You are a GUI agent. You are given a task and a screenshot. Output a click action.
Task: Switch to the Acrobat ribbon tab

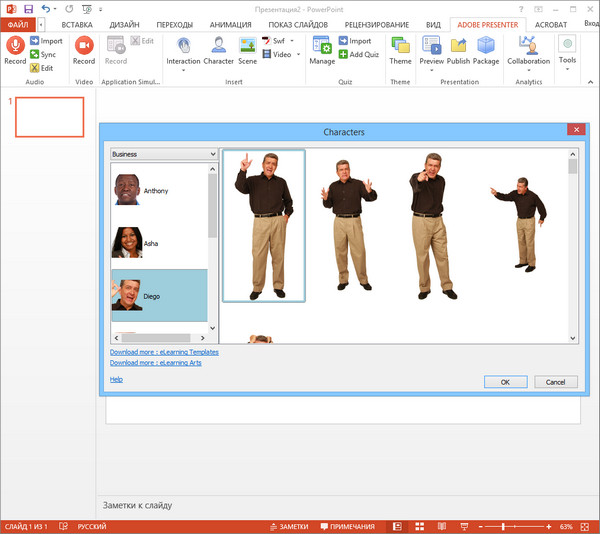[x=550, y=23]
